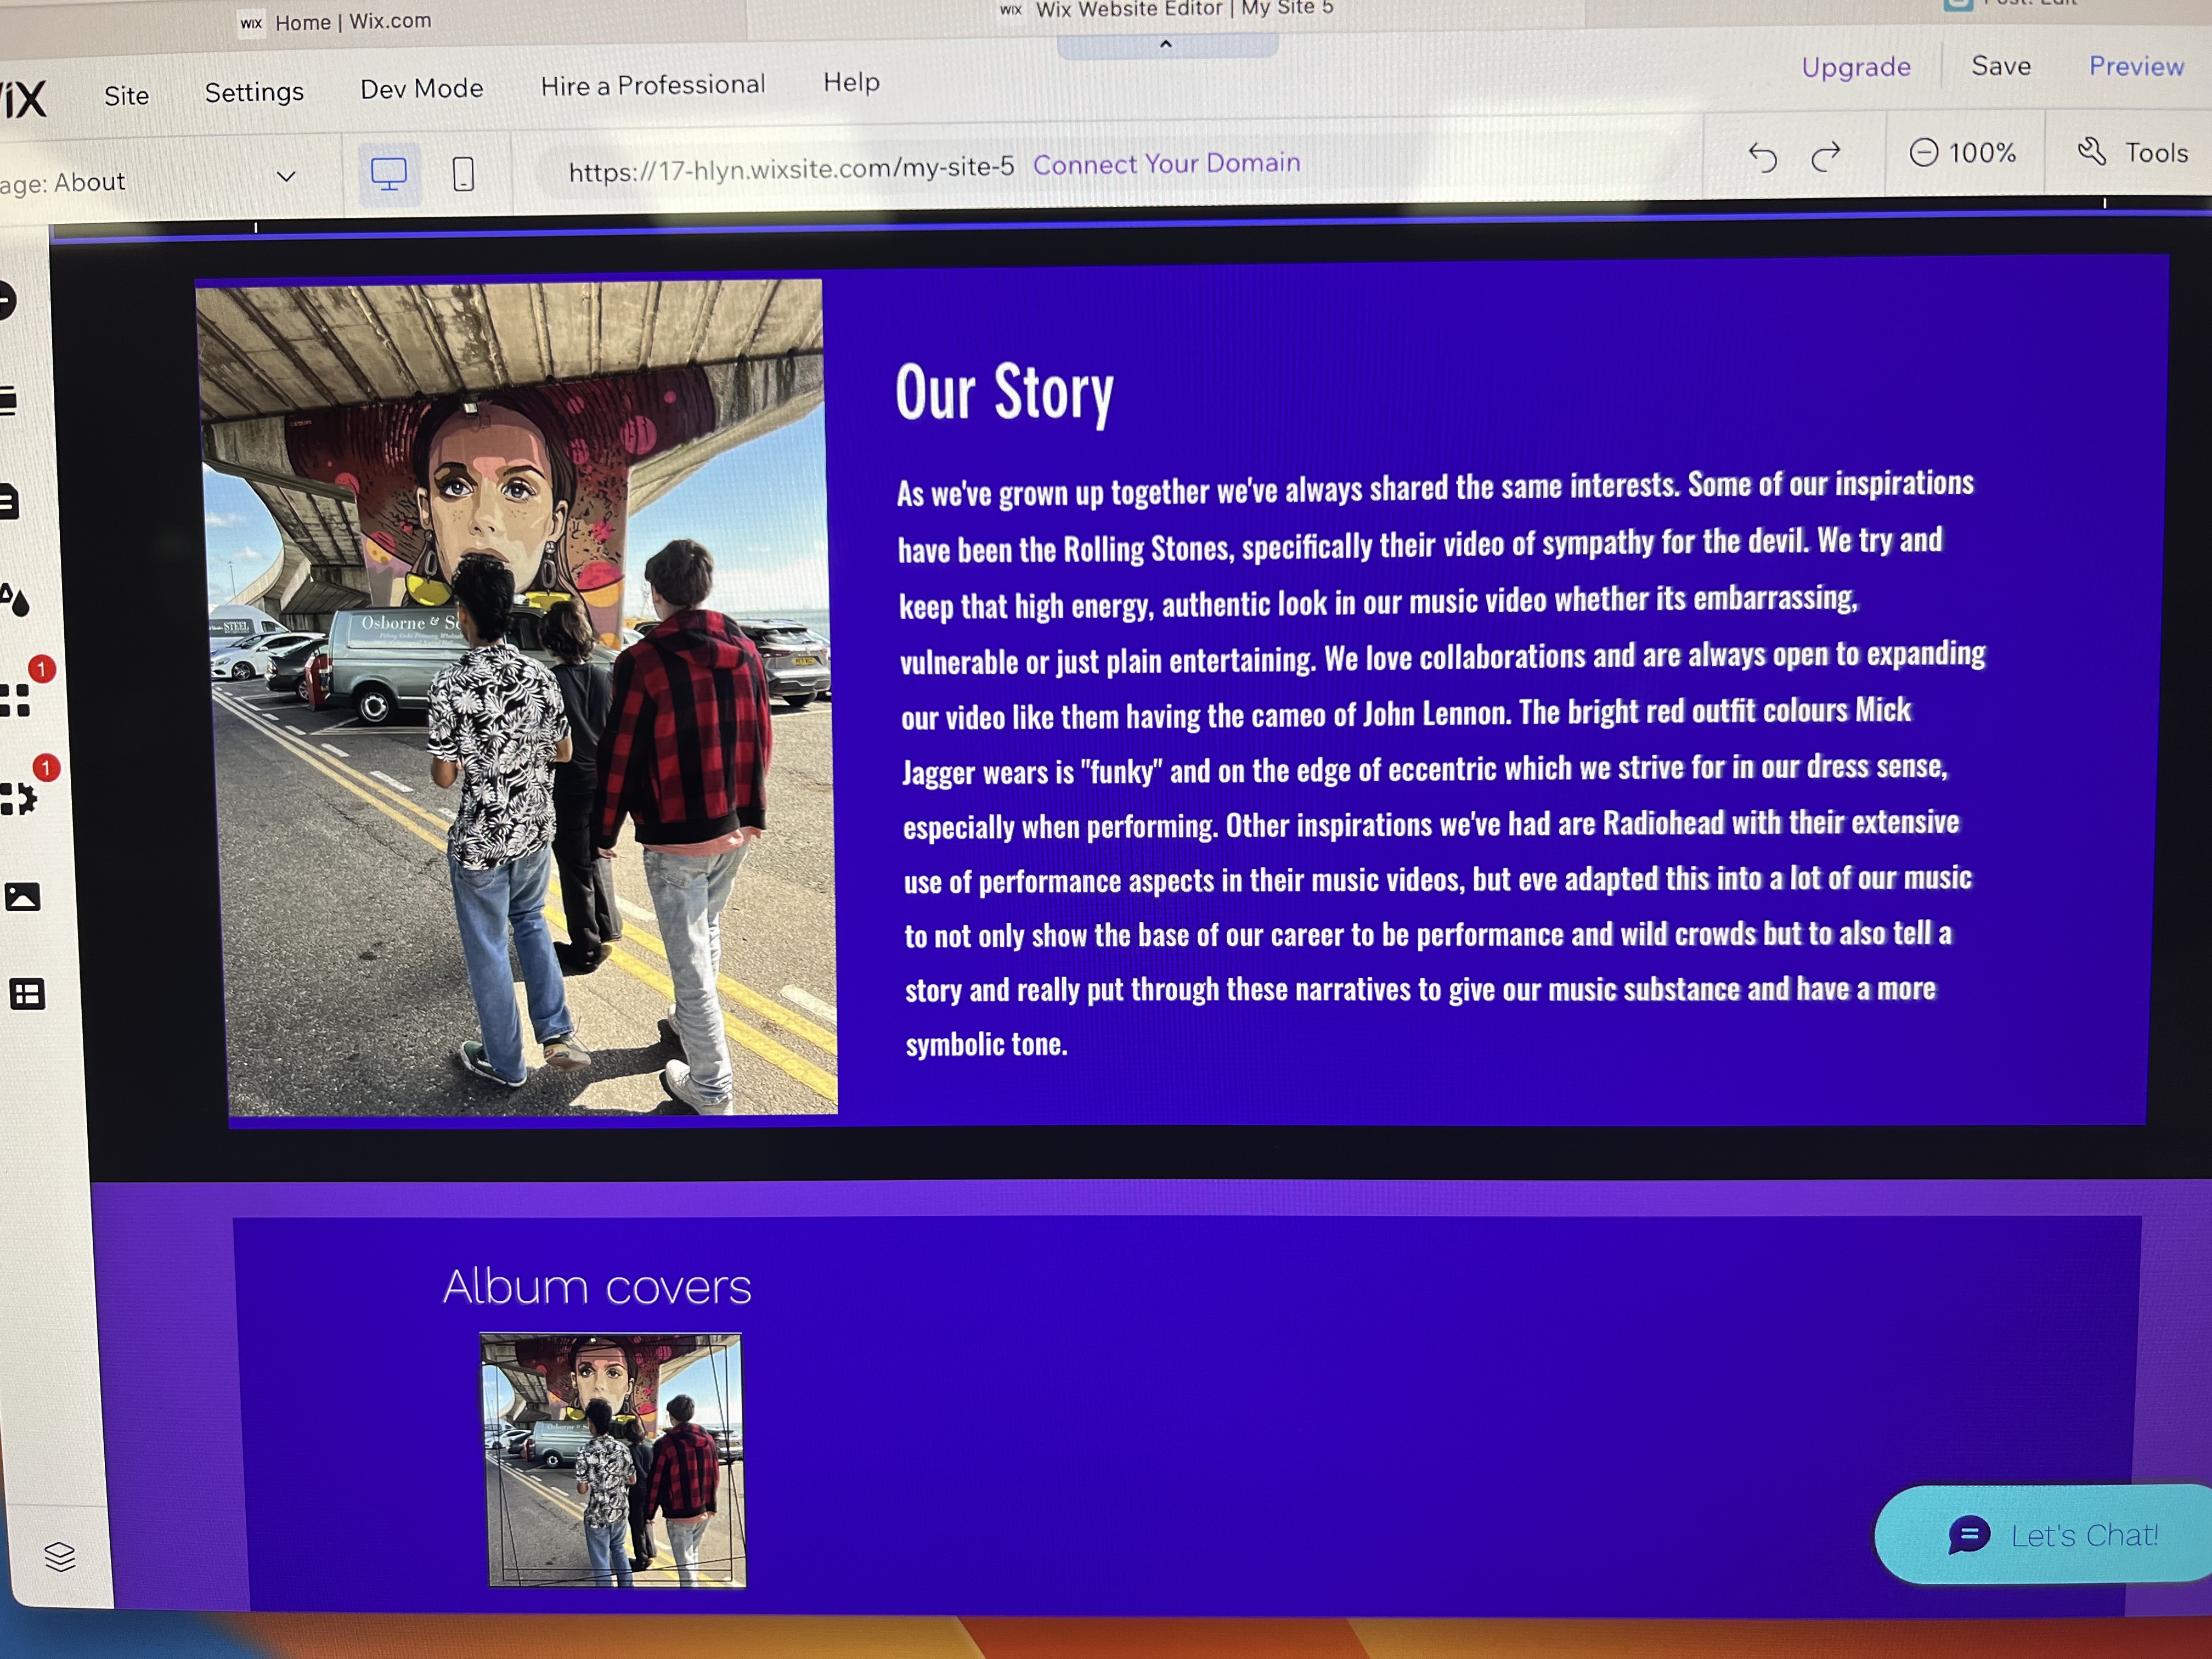Viewport: 2212px width, 1659px height.
Task: Open the Settings menu
Action: tap(254, 92)
